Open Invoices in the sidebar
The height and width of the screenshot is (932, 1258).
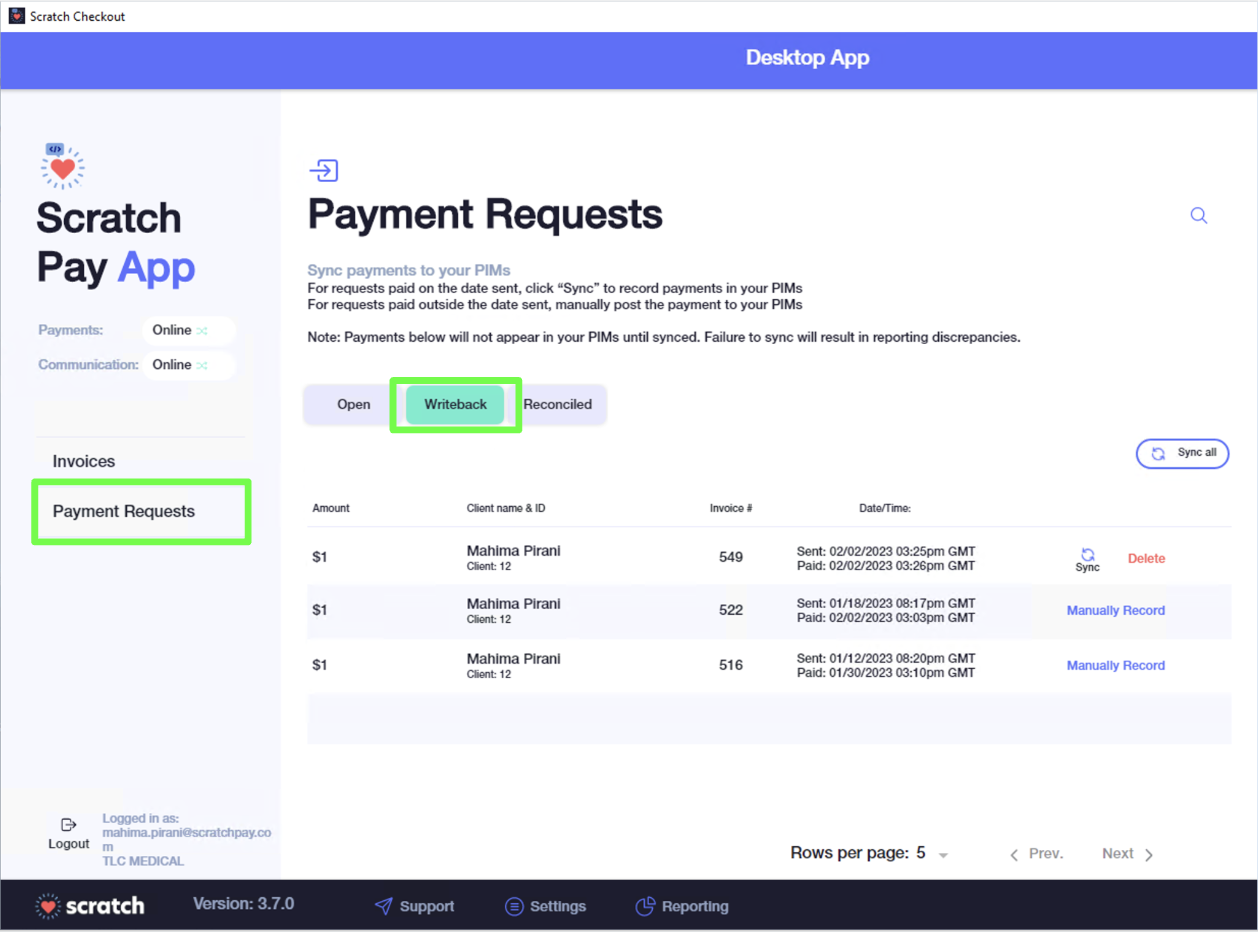click(84, 461)
